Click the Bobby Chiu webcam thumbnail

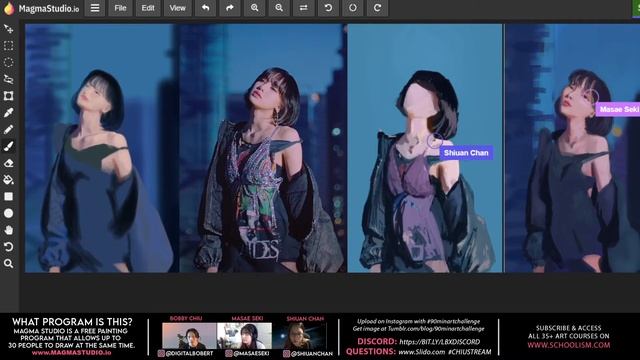pyautogui.click(x=189, y=336)
